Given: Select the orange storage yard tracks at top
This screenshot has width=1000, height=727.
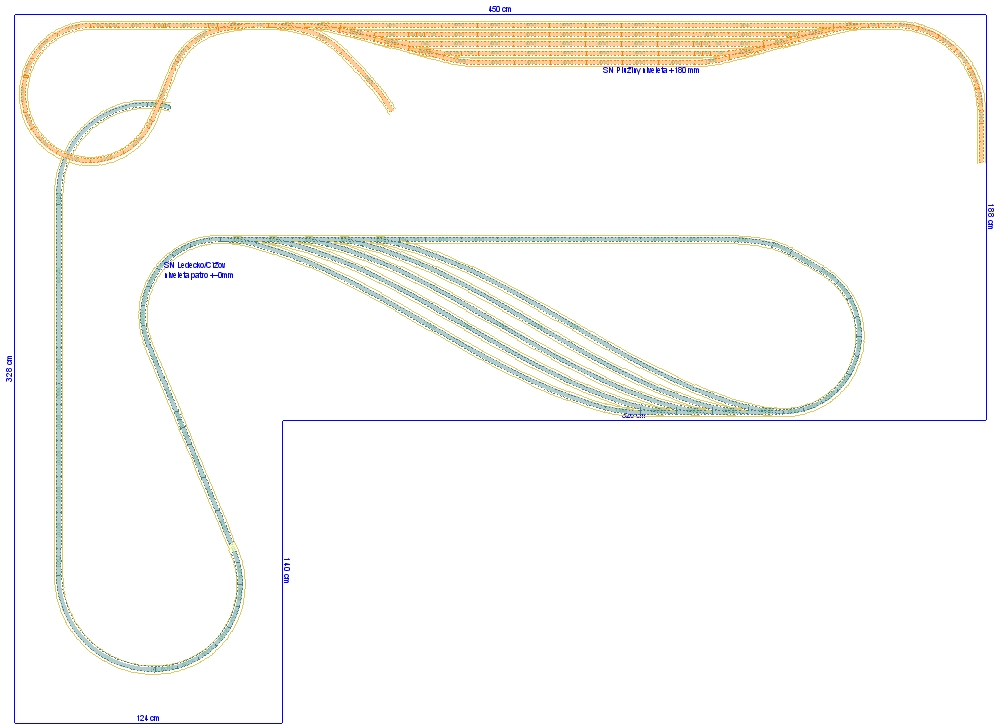Looking at the screenshot, I should coord(600,44).
